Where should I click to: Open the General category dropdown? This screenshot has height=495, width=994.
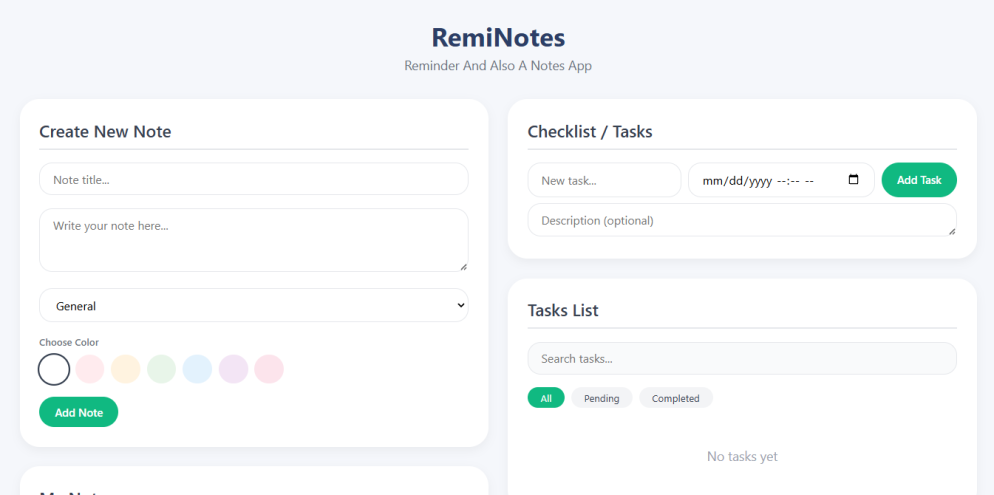click(x=254, y=305)
